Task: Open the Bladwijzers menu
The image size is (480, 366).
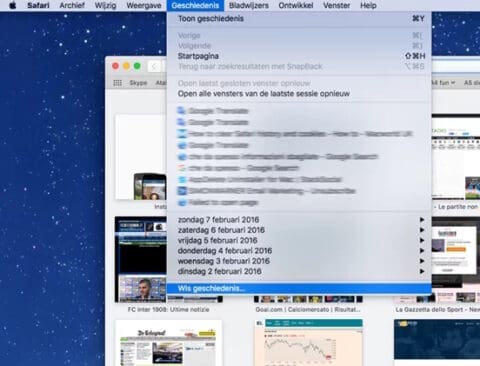Action: (x=249, y=5)
